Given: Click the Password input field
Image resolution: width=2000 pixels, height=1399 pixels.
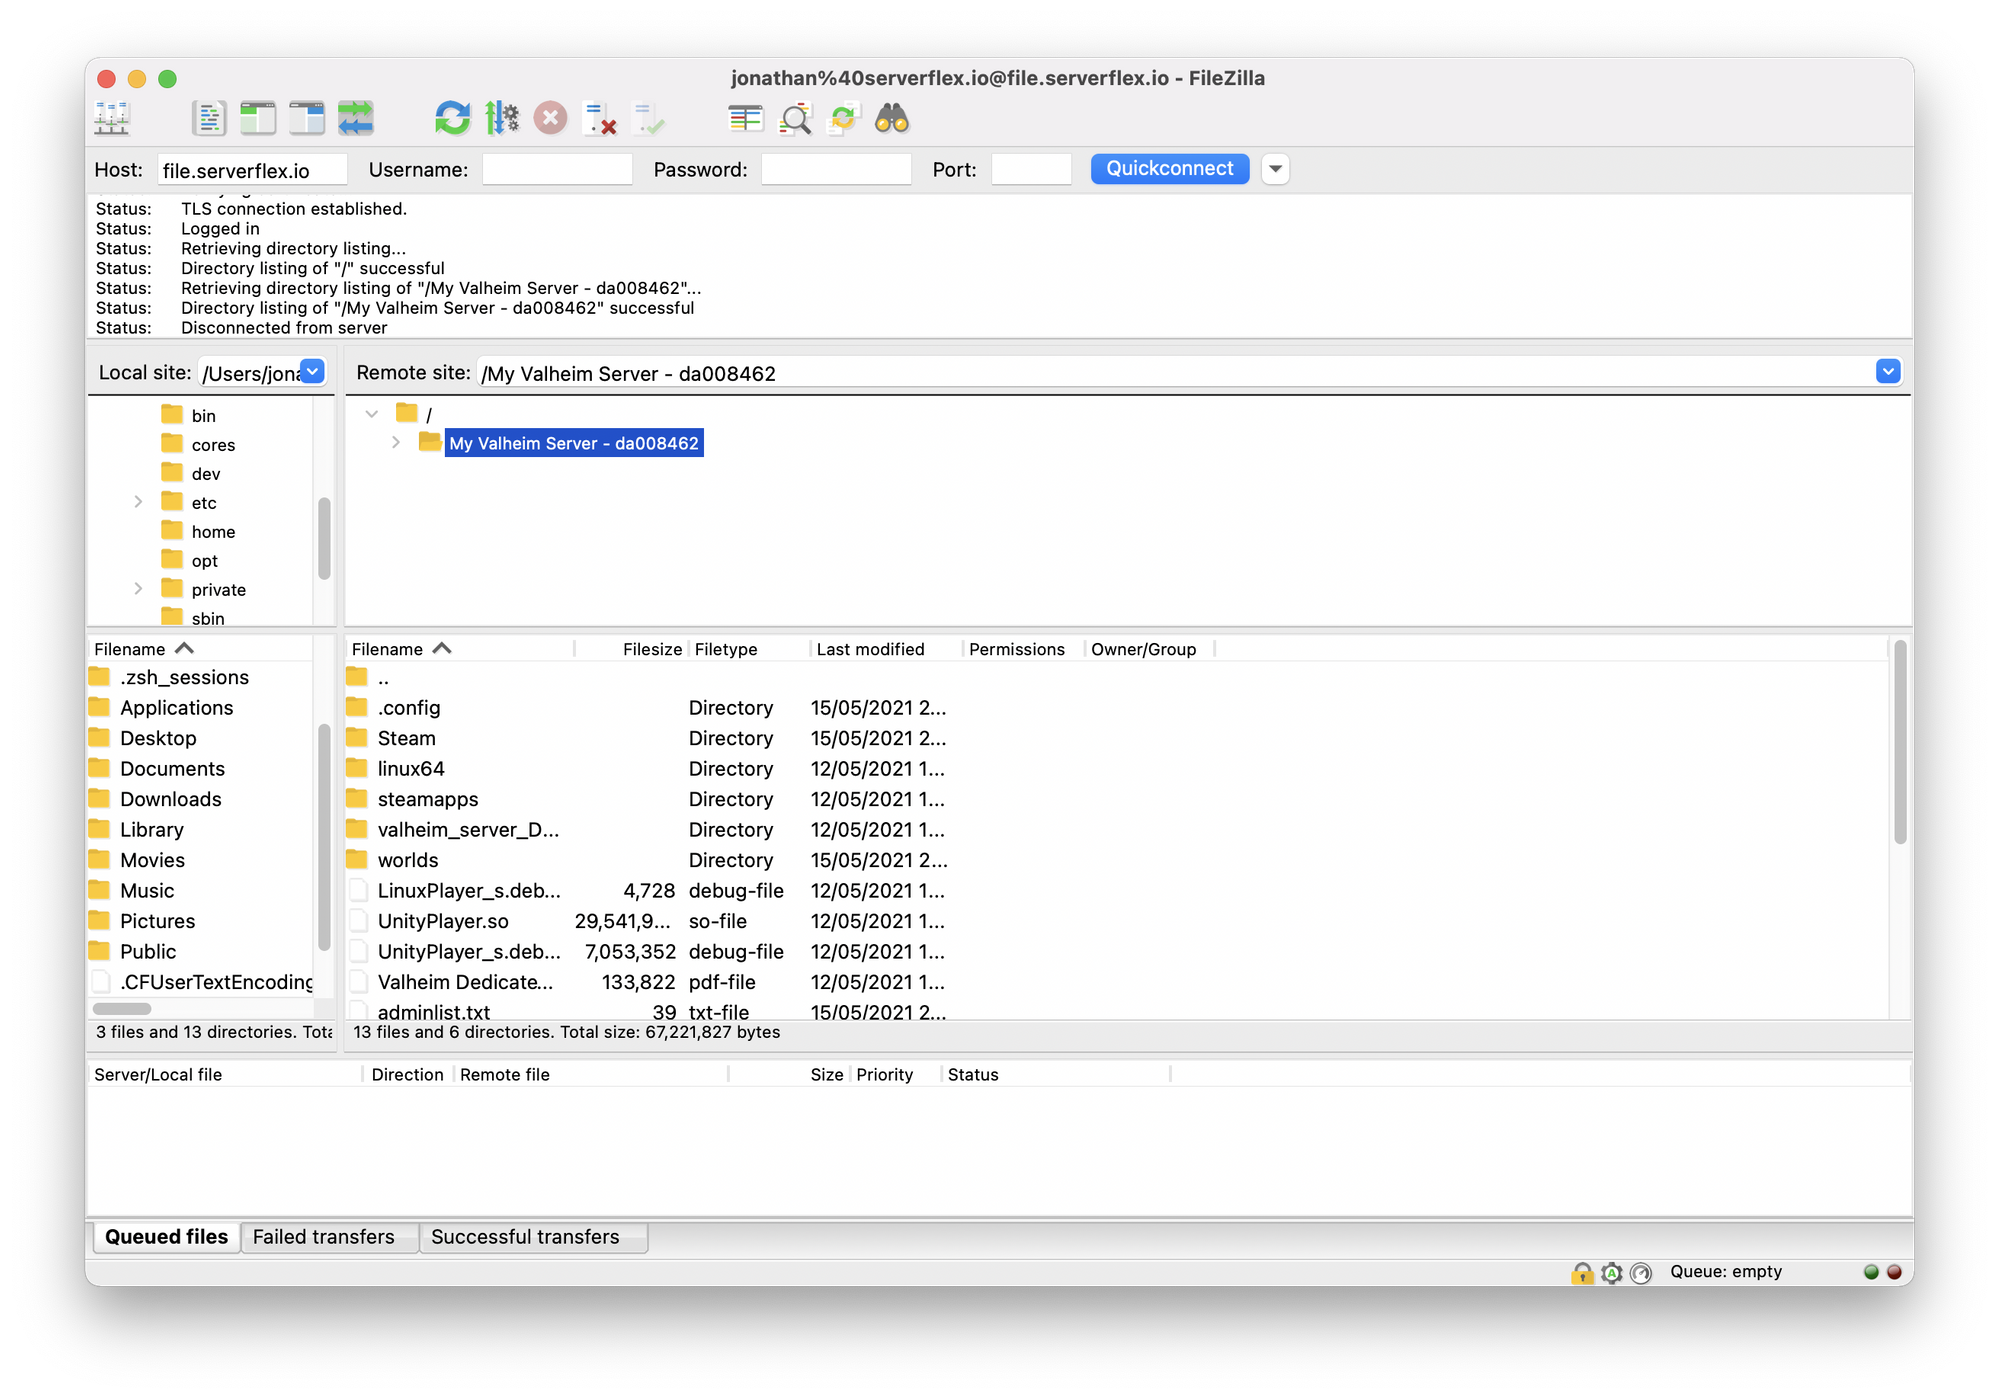Looking at the screenshot, I should click(x=836, y=170).
